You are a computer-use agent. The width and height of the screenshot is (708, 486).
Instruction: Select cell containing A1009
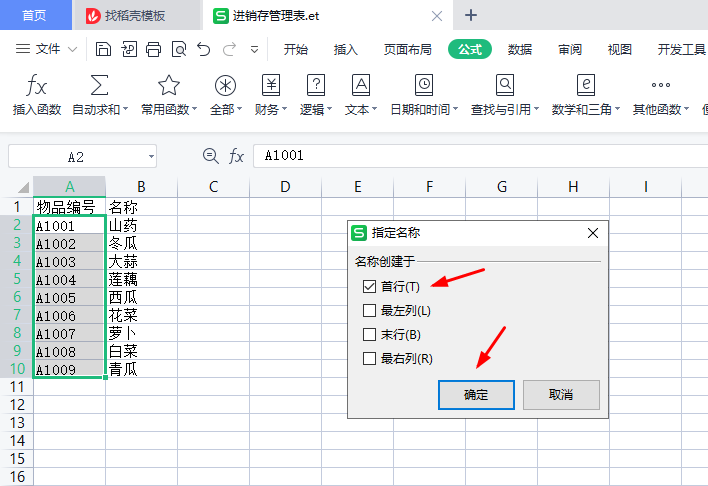coord(69,369)
